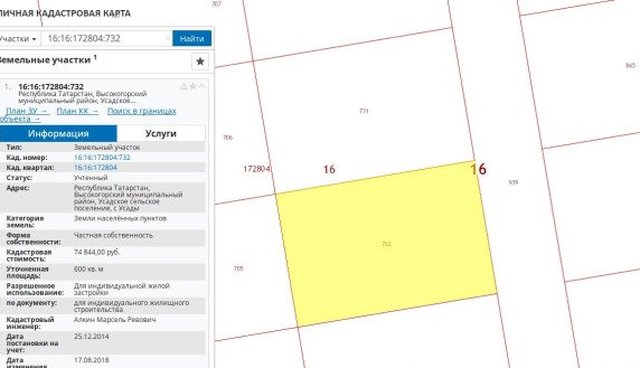Viewport: 640px width, 368px height.
Task: Add result 16:16:172804:732 to favorites with small star
Action: pyautogui.click(x=193, y=86)
